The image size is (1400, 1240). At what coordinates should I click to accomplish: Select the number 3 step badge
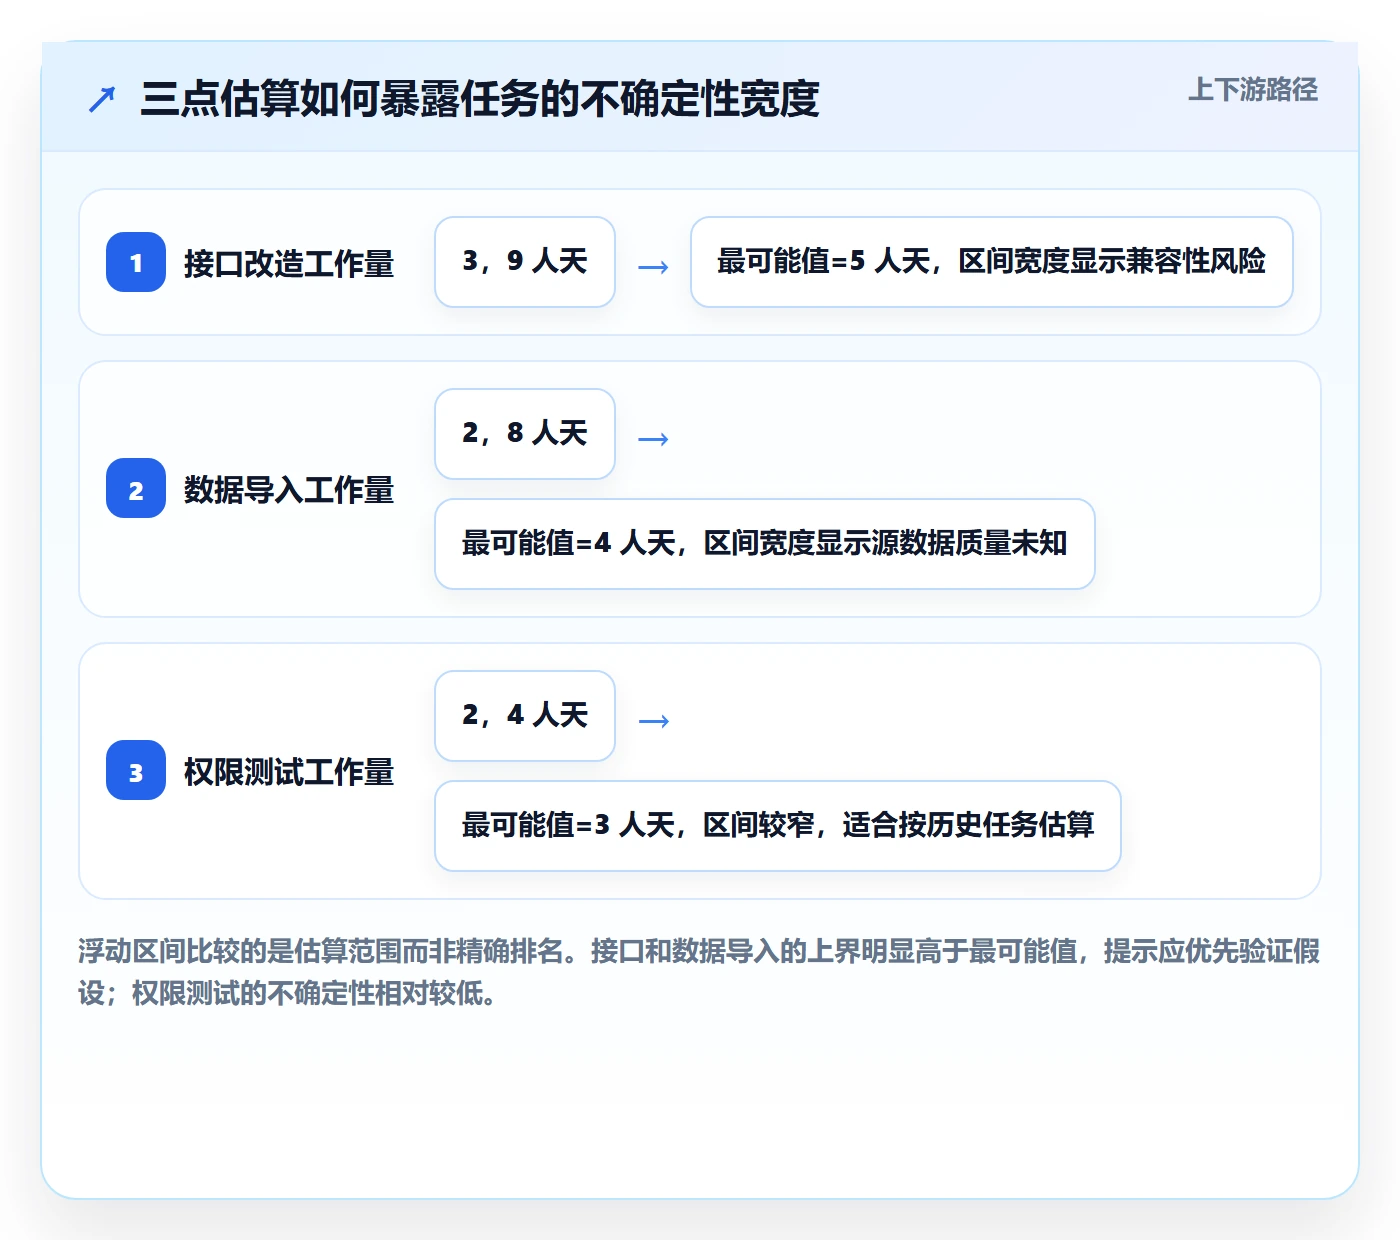(x=136, y=770)
